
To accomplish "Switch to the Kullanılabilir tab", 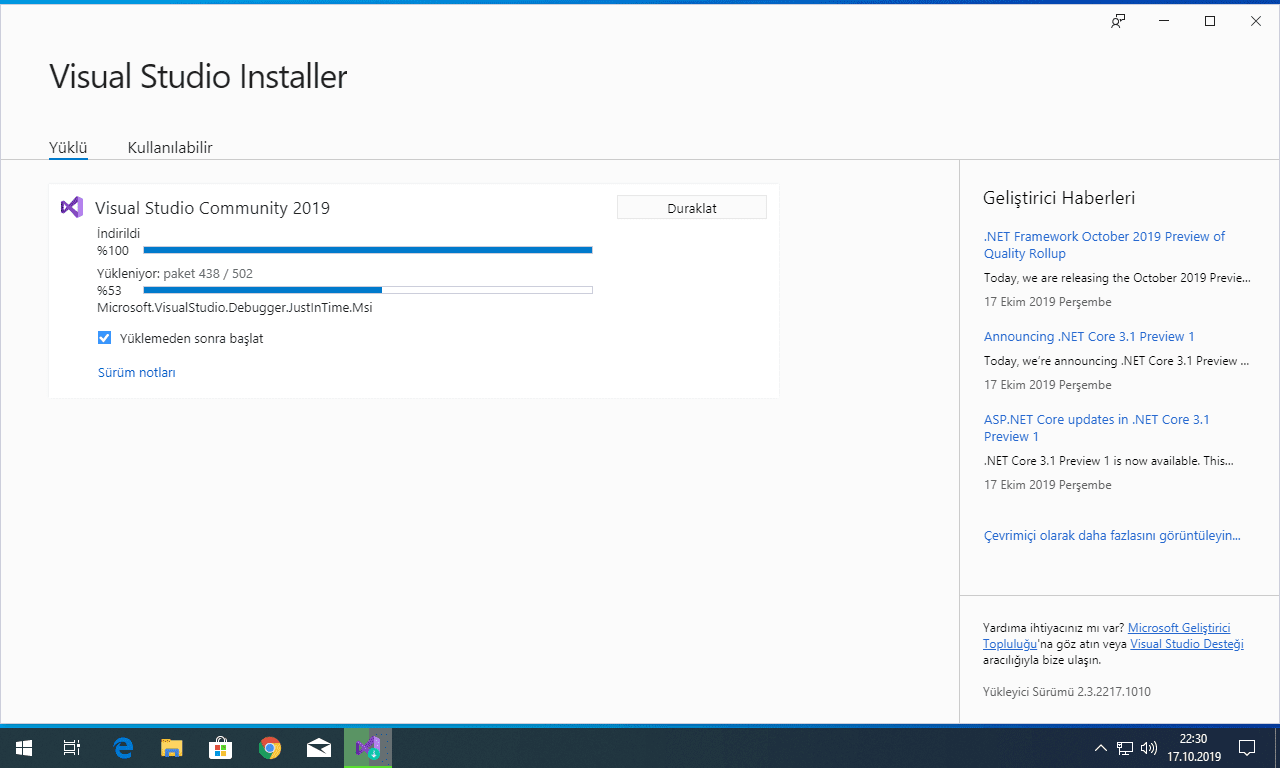I will 170,148.
